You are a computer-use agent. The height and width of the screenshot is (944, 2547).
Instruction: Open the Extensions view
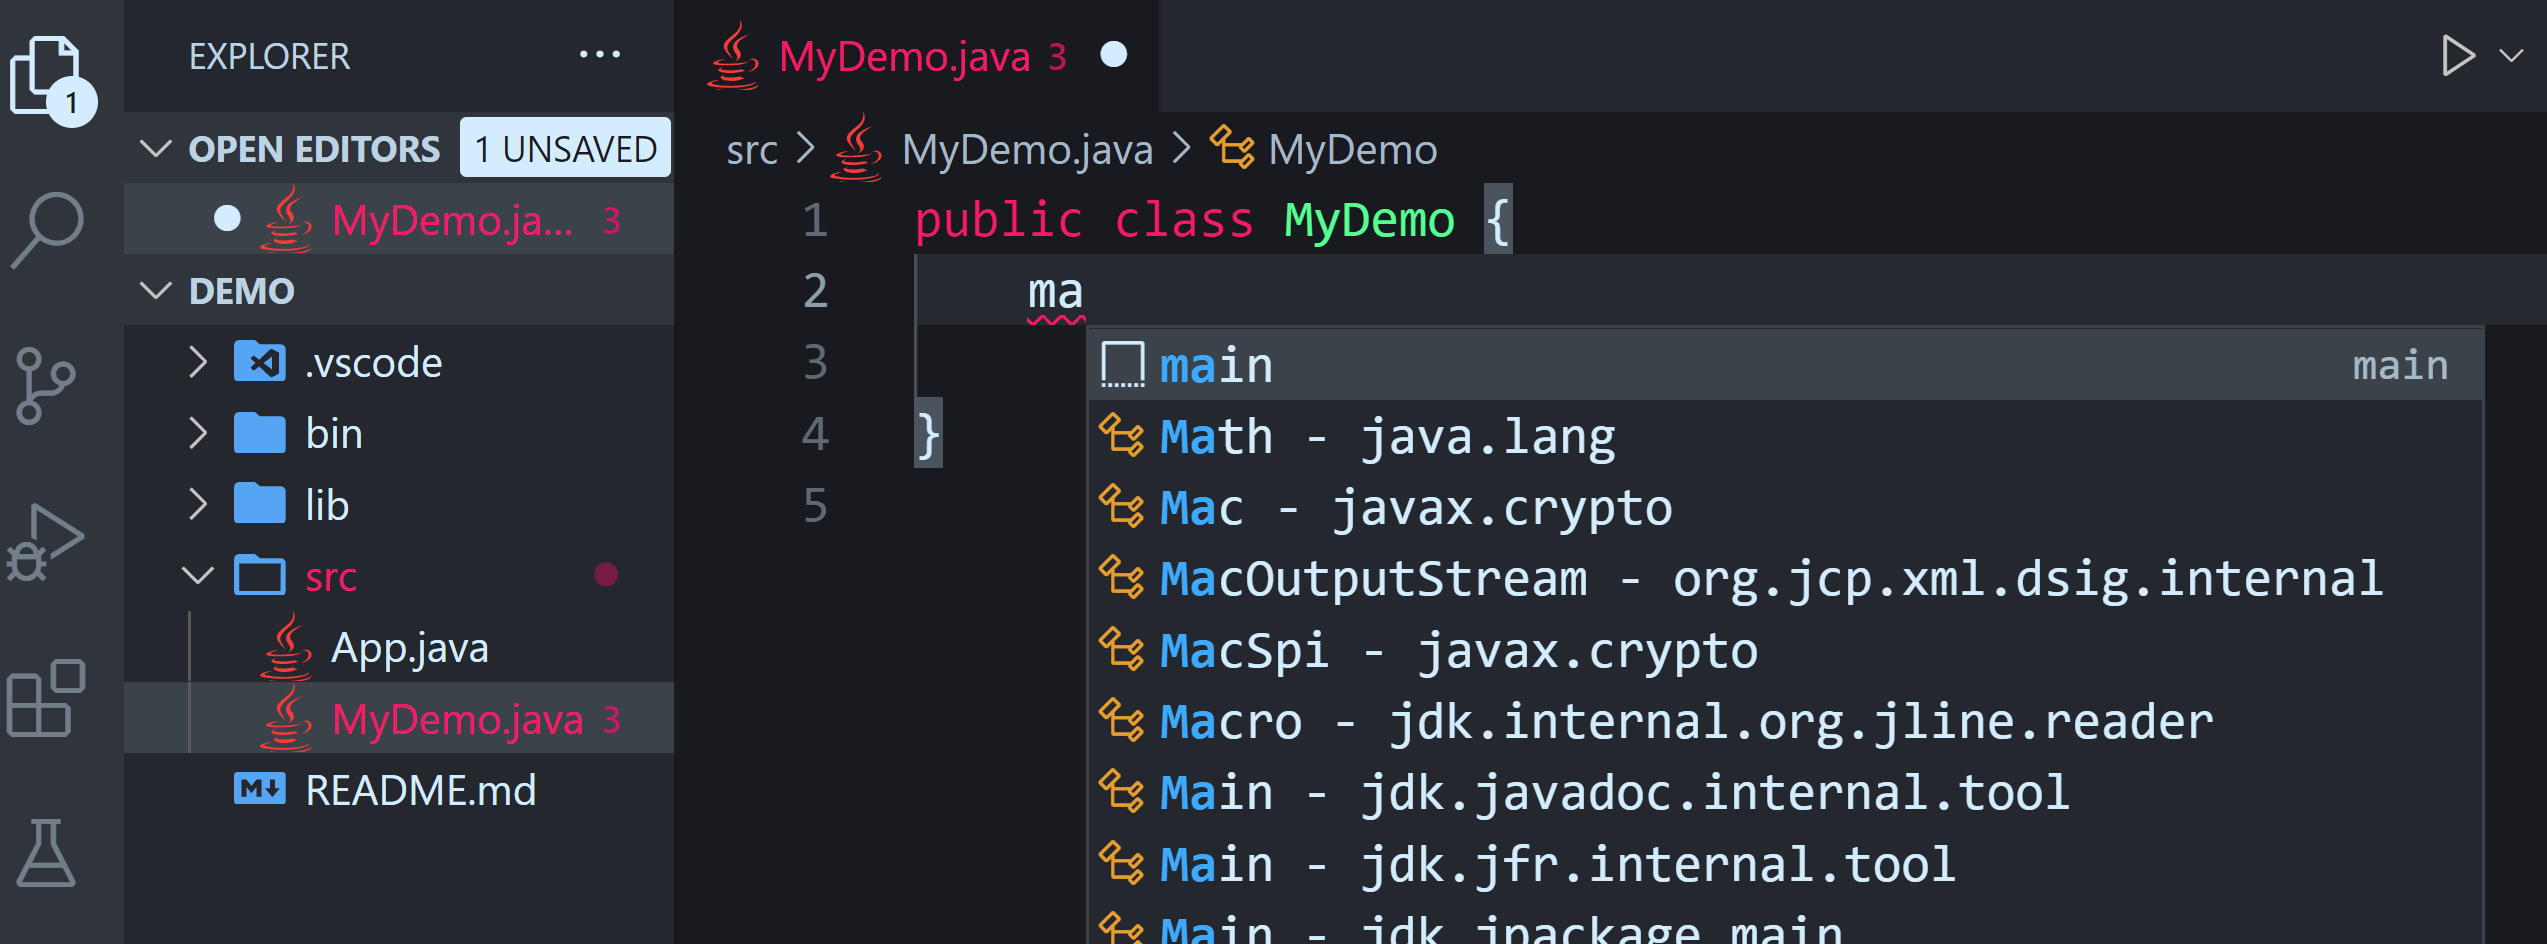(x=46, y=698)
